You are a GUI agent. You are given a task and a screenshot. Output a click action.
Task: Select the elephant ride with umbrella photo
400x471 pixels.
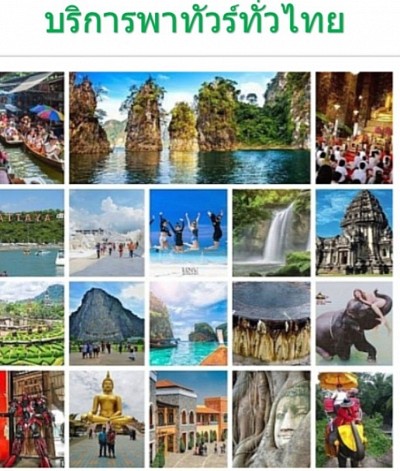coord(354,419)
